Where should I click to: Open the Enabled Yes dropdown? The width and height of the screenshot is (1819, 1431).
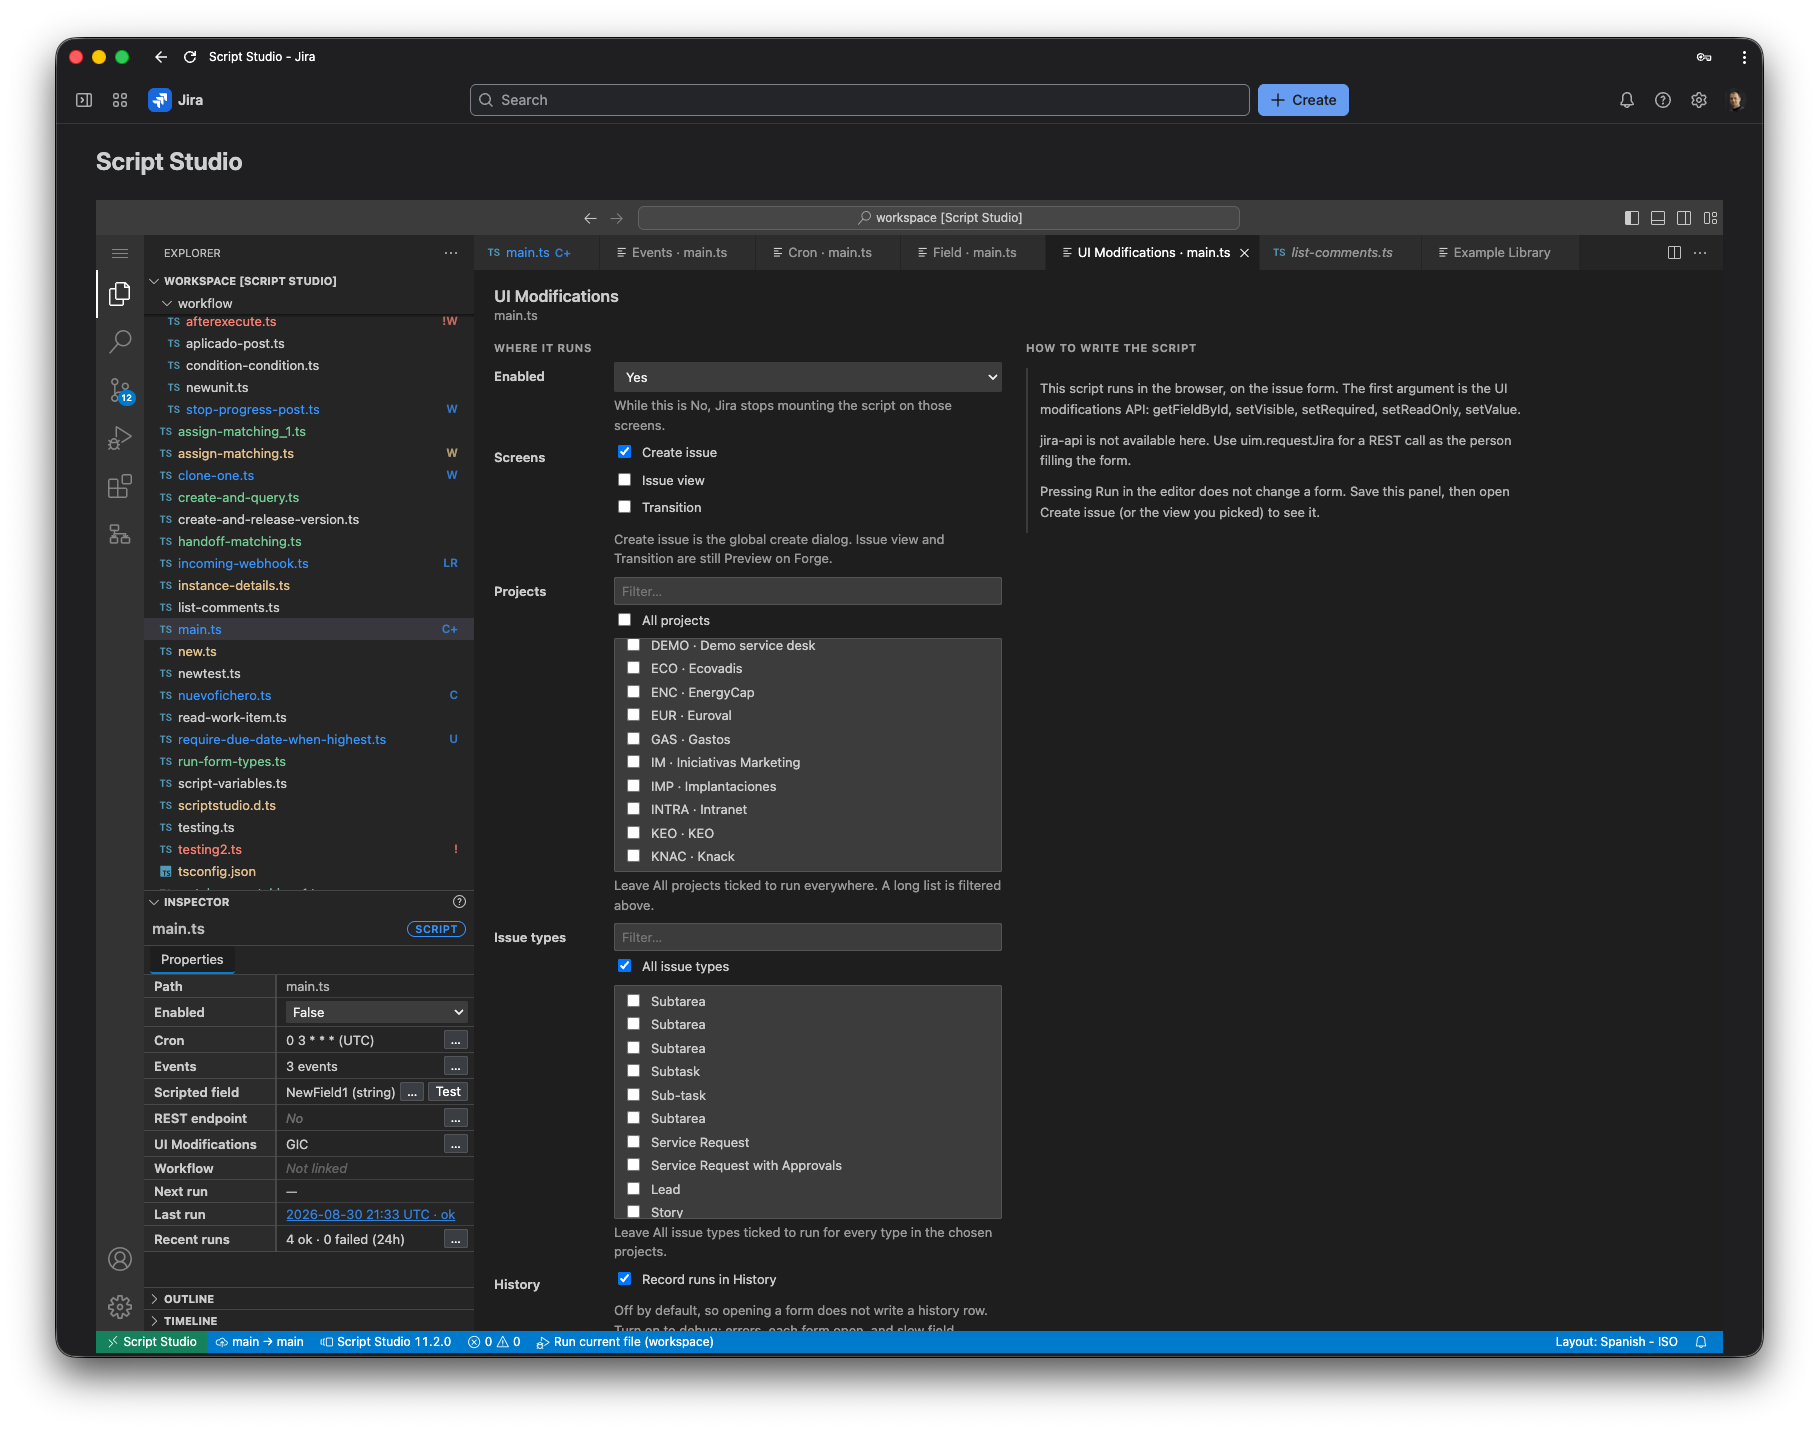[x=808, y=377]
